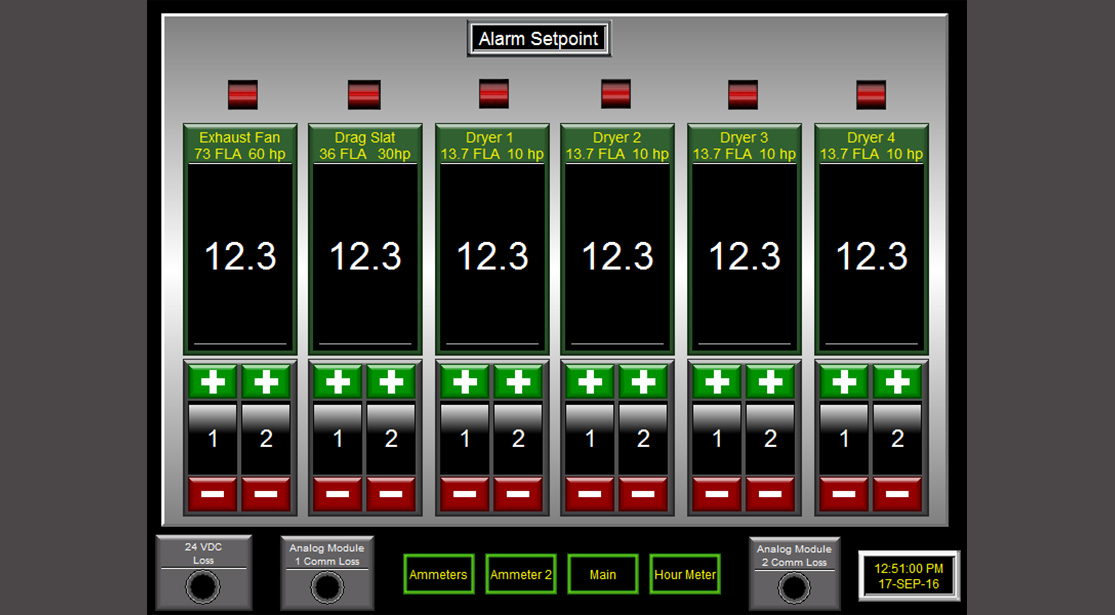Select the Dryer 4 12.3 setpoint display
This screenshot has height=615, width=1115.
point(872,257)
